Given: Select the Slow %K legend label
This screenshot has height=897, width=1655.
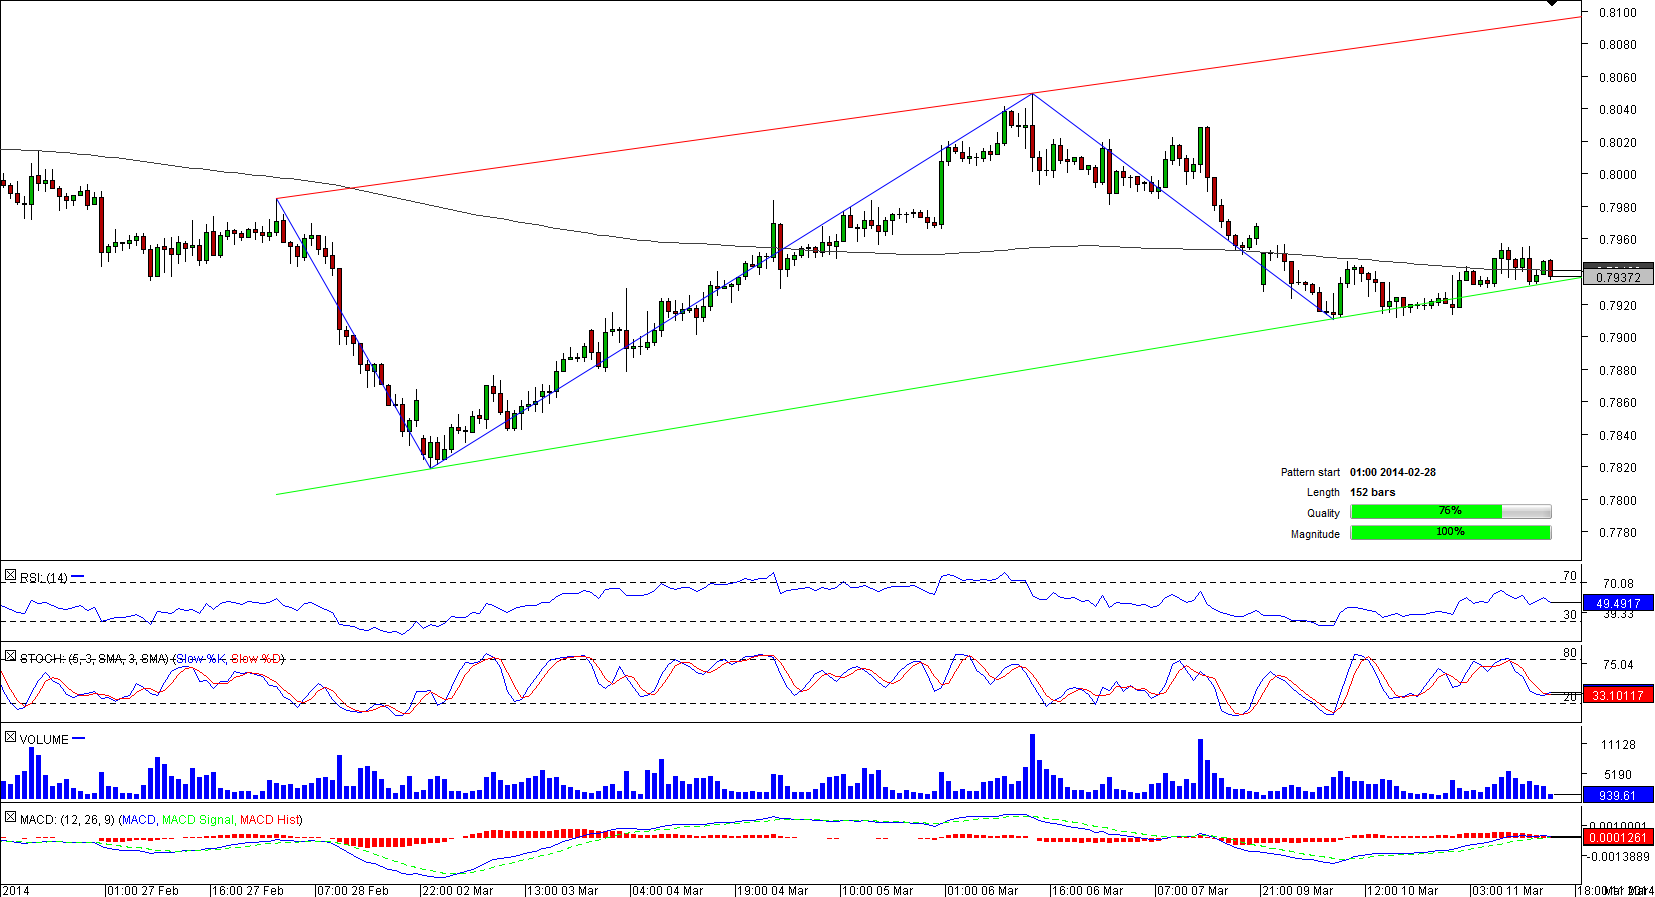Looking at the screenshot, I should click(200, 659).
